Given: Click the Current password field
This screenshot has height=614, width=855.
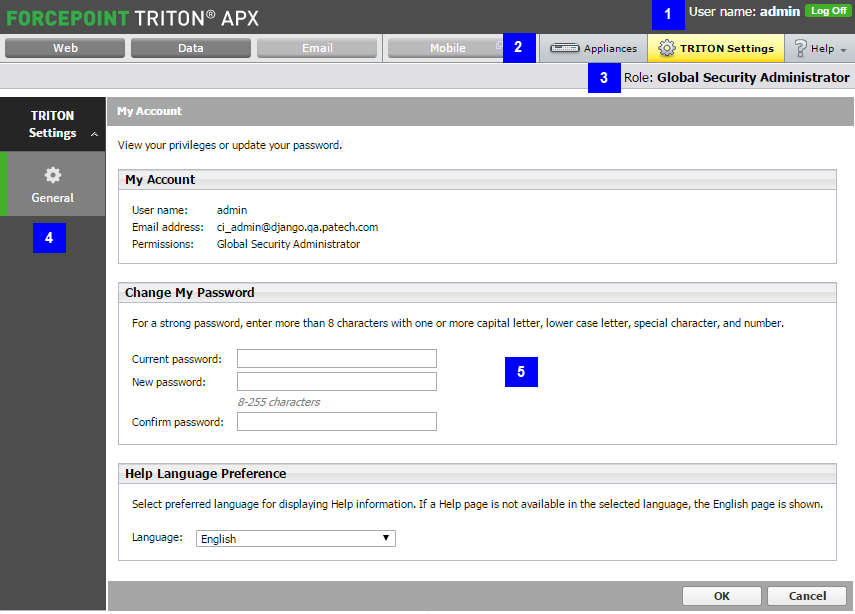Looking at the screenshot, I should (336, 358).
